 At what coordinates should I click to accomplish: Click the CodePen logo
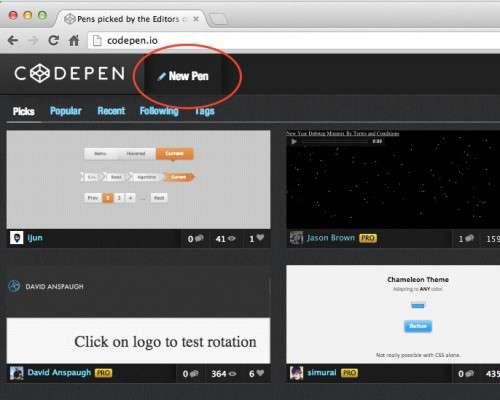point(69,73)
